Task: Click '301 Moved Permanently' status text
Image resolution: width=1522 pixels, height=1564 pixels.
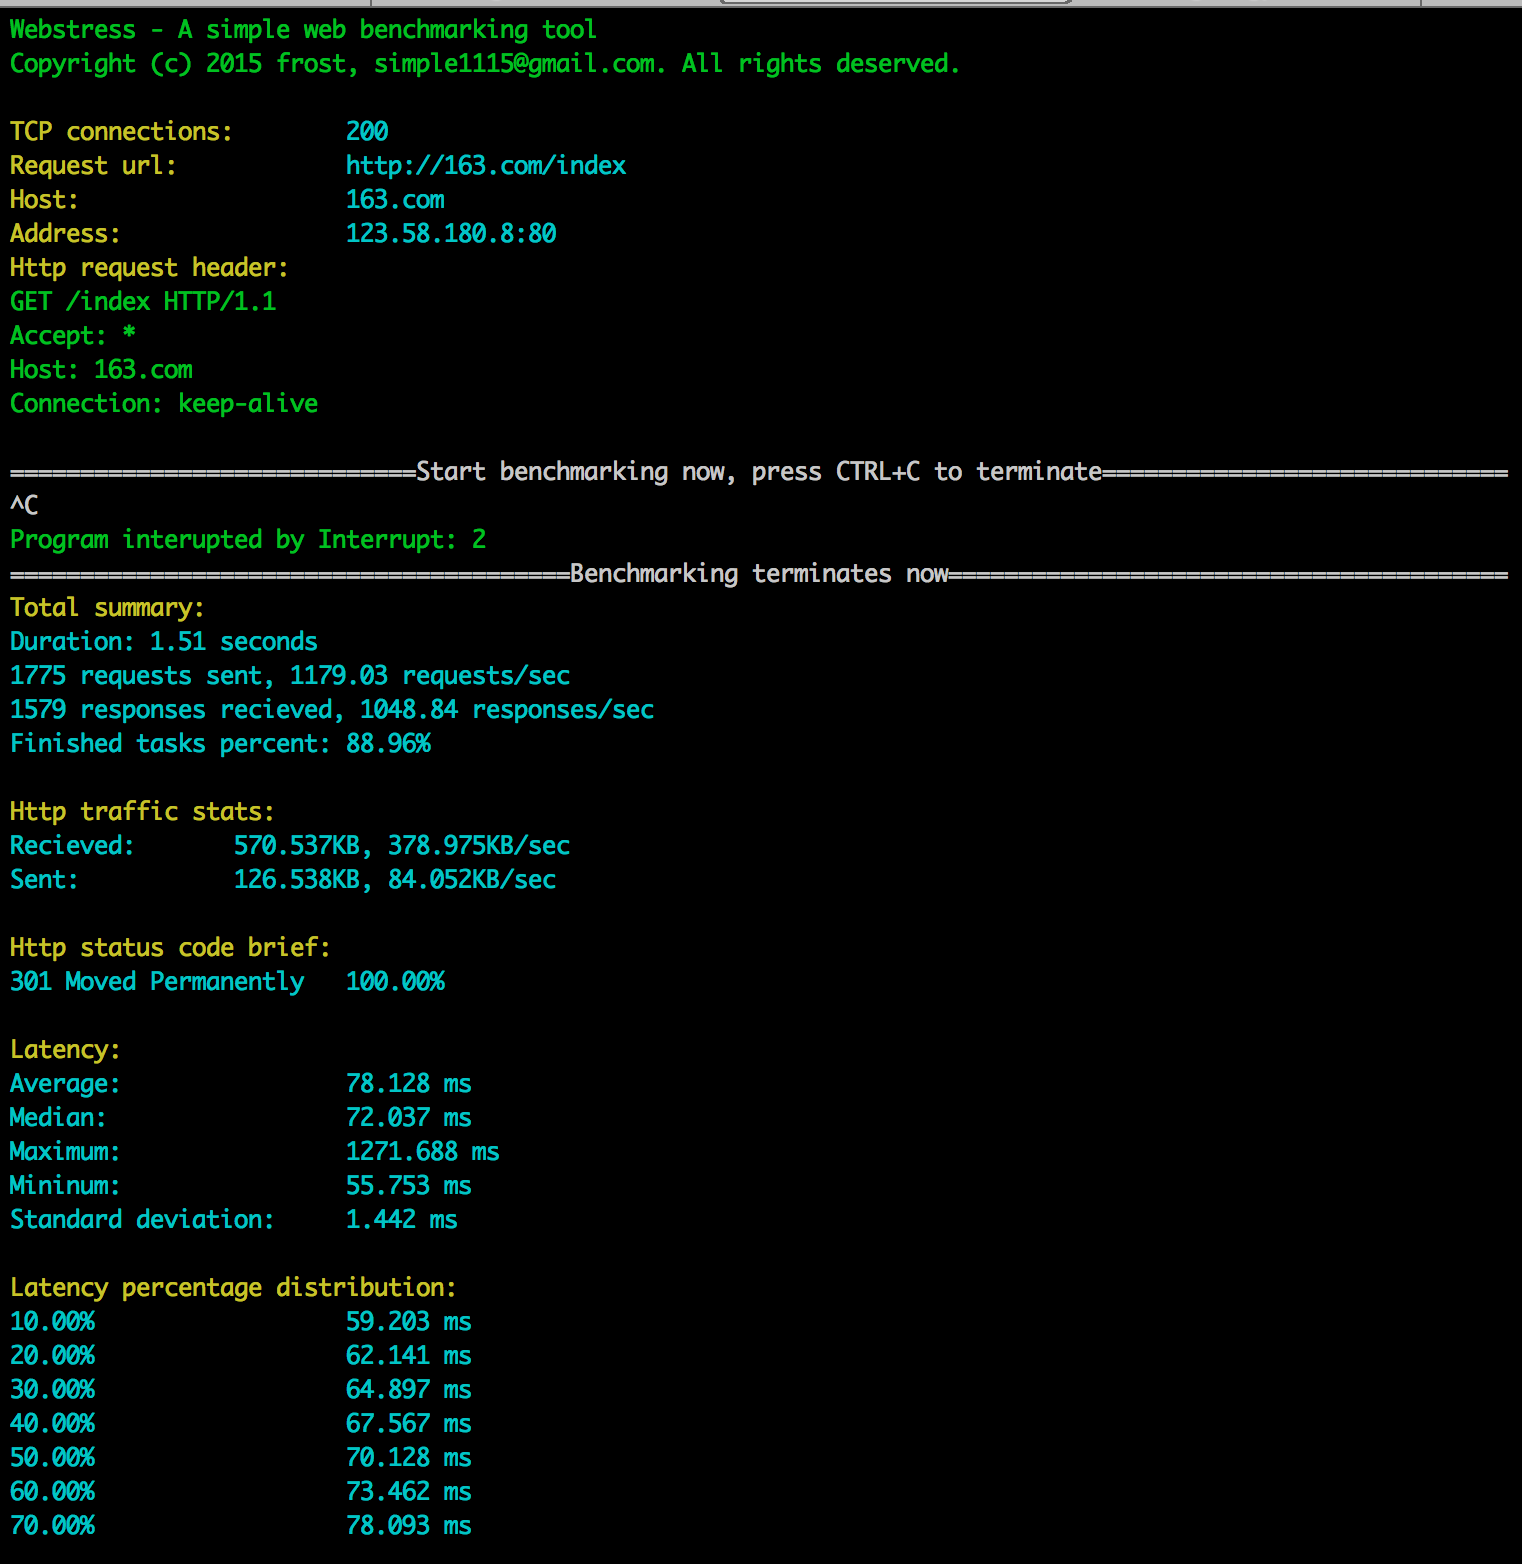Action: pos(157,982)
